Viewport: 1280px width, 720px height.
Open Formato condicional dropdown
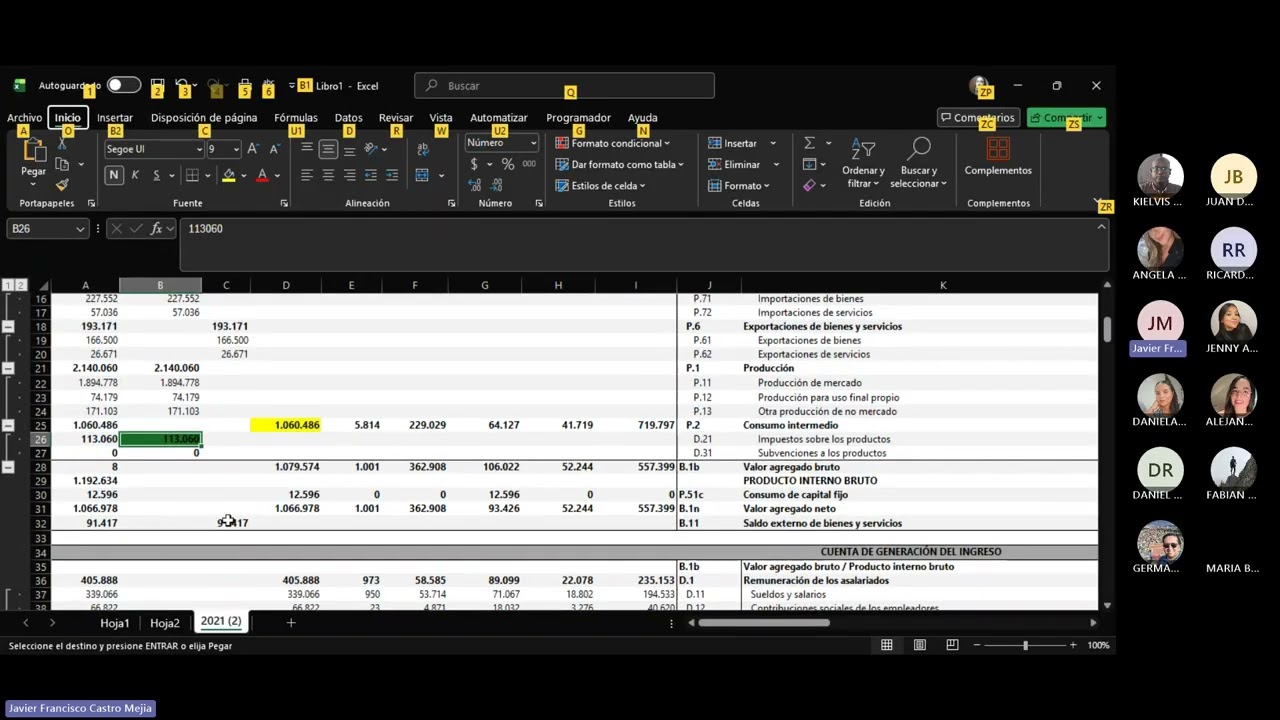click(x=613, y=143)
